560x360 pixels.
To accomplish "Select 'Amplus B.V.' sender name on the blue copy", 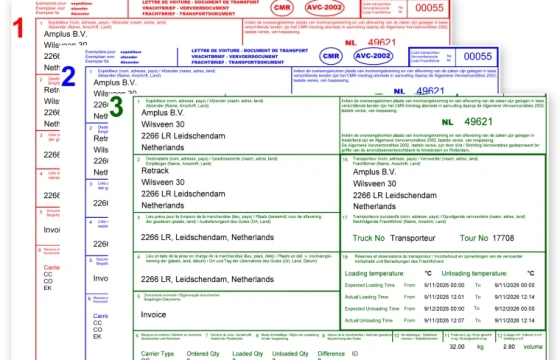I will pos(115,82).
